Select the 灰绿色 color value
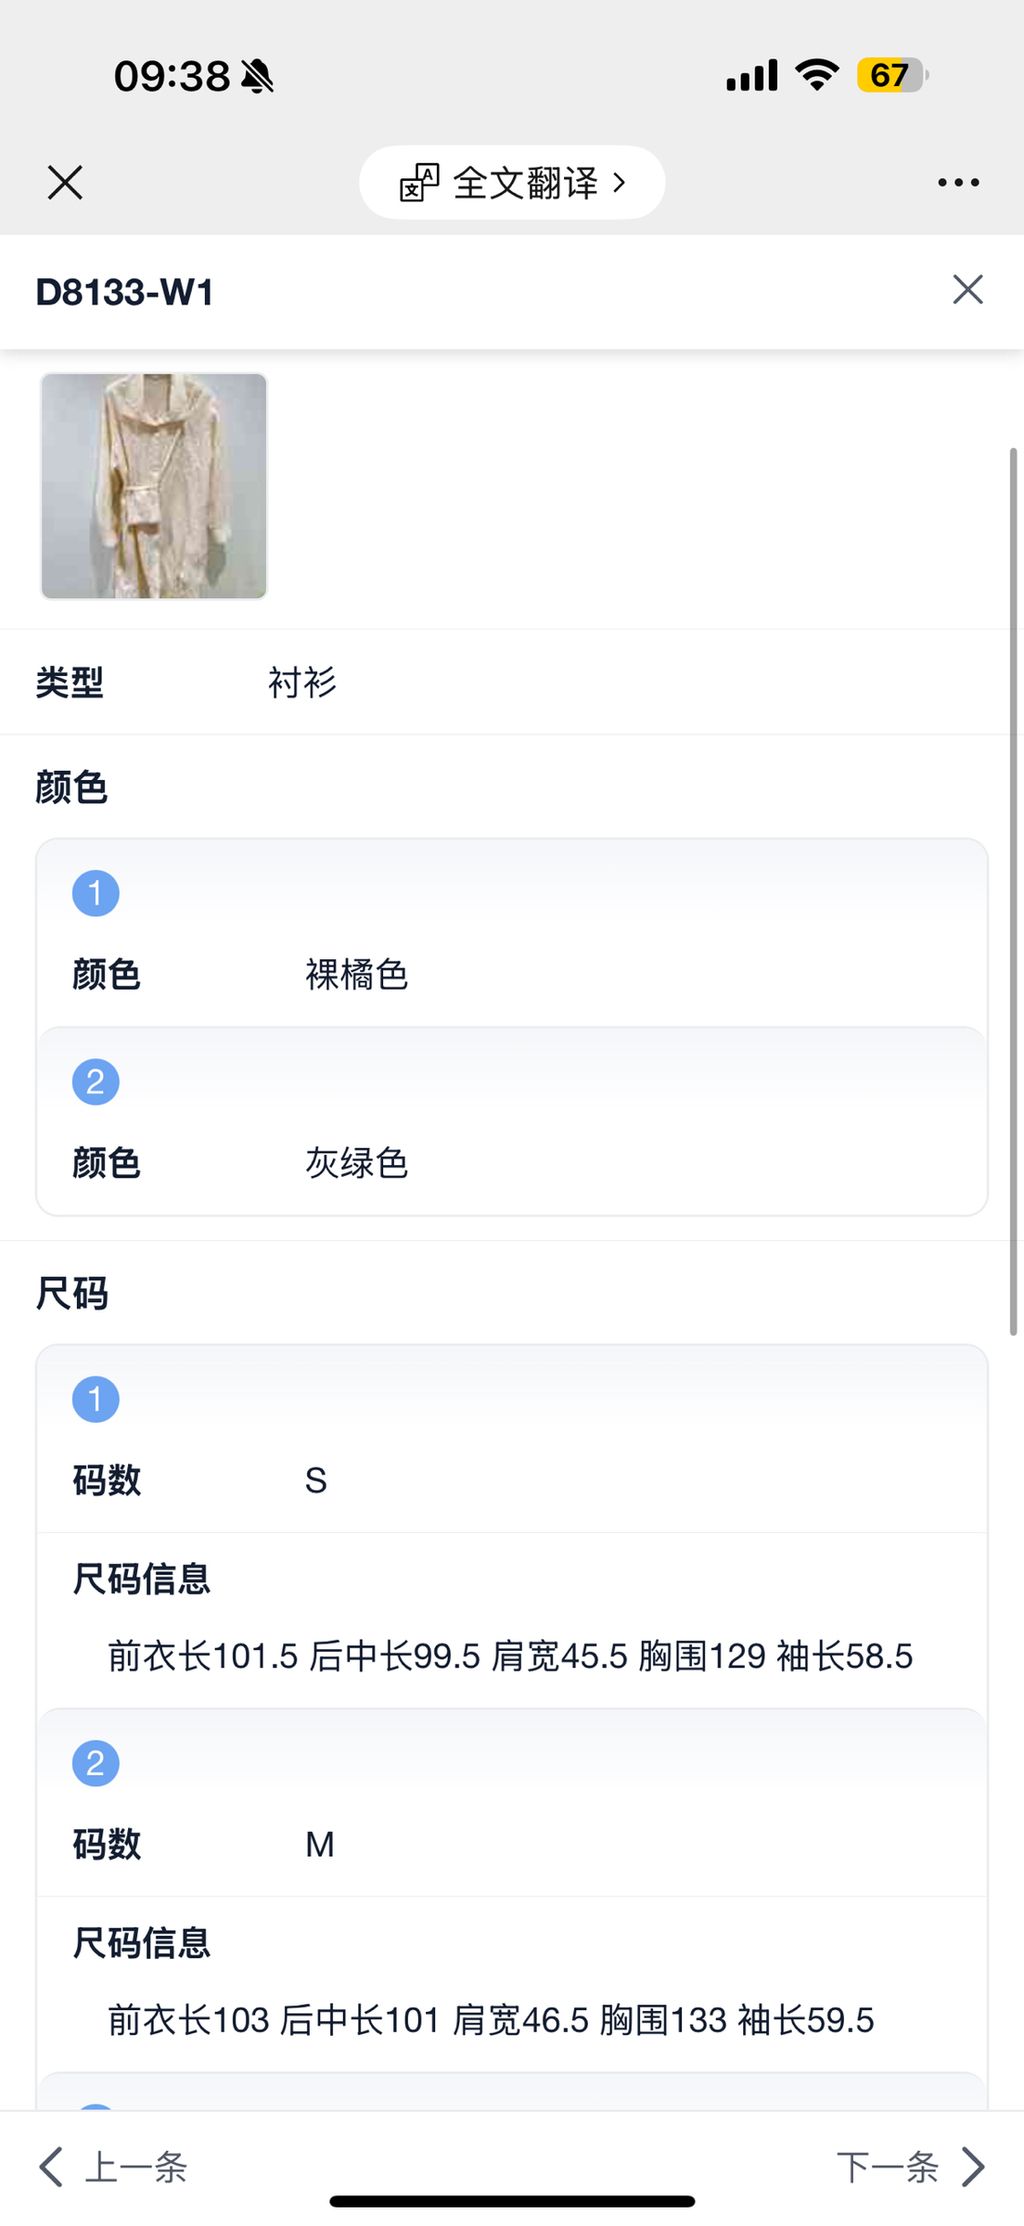This screenshot has width=1024, height=2226. coord(356,1163)
